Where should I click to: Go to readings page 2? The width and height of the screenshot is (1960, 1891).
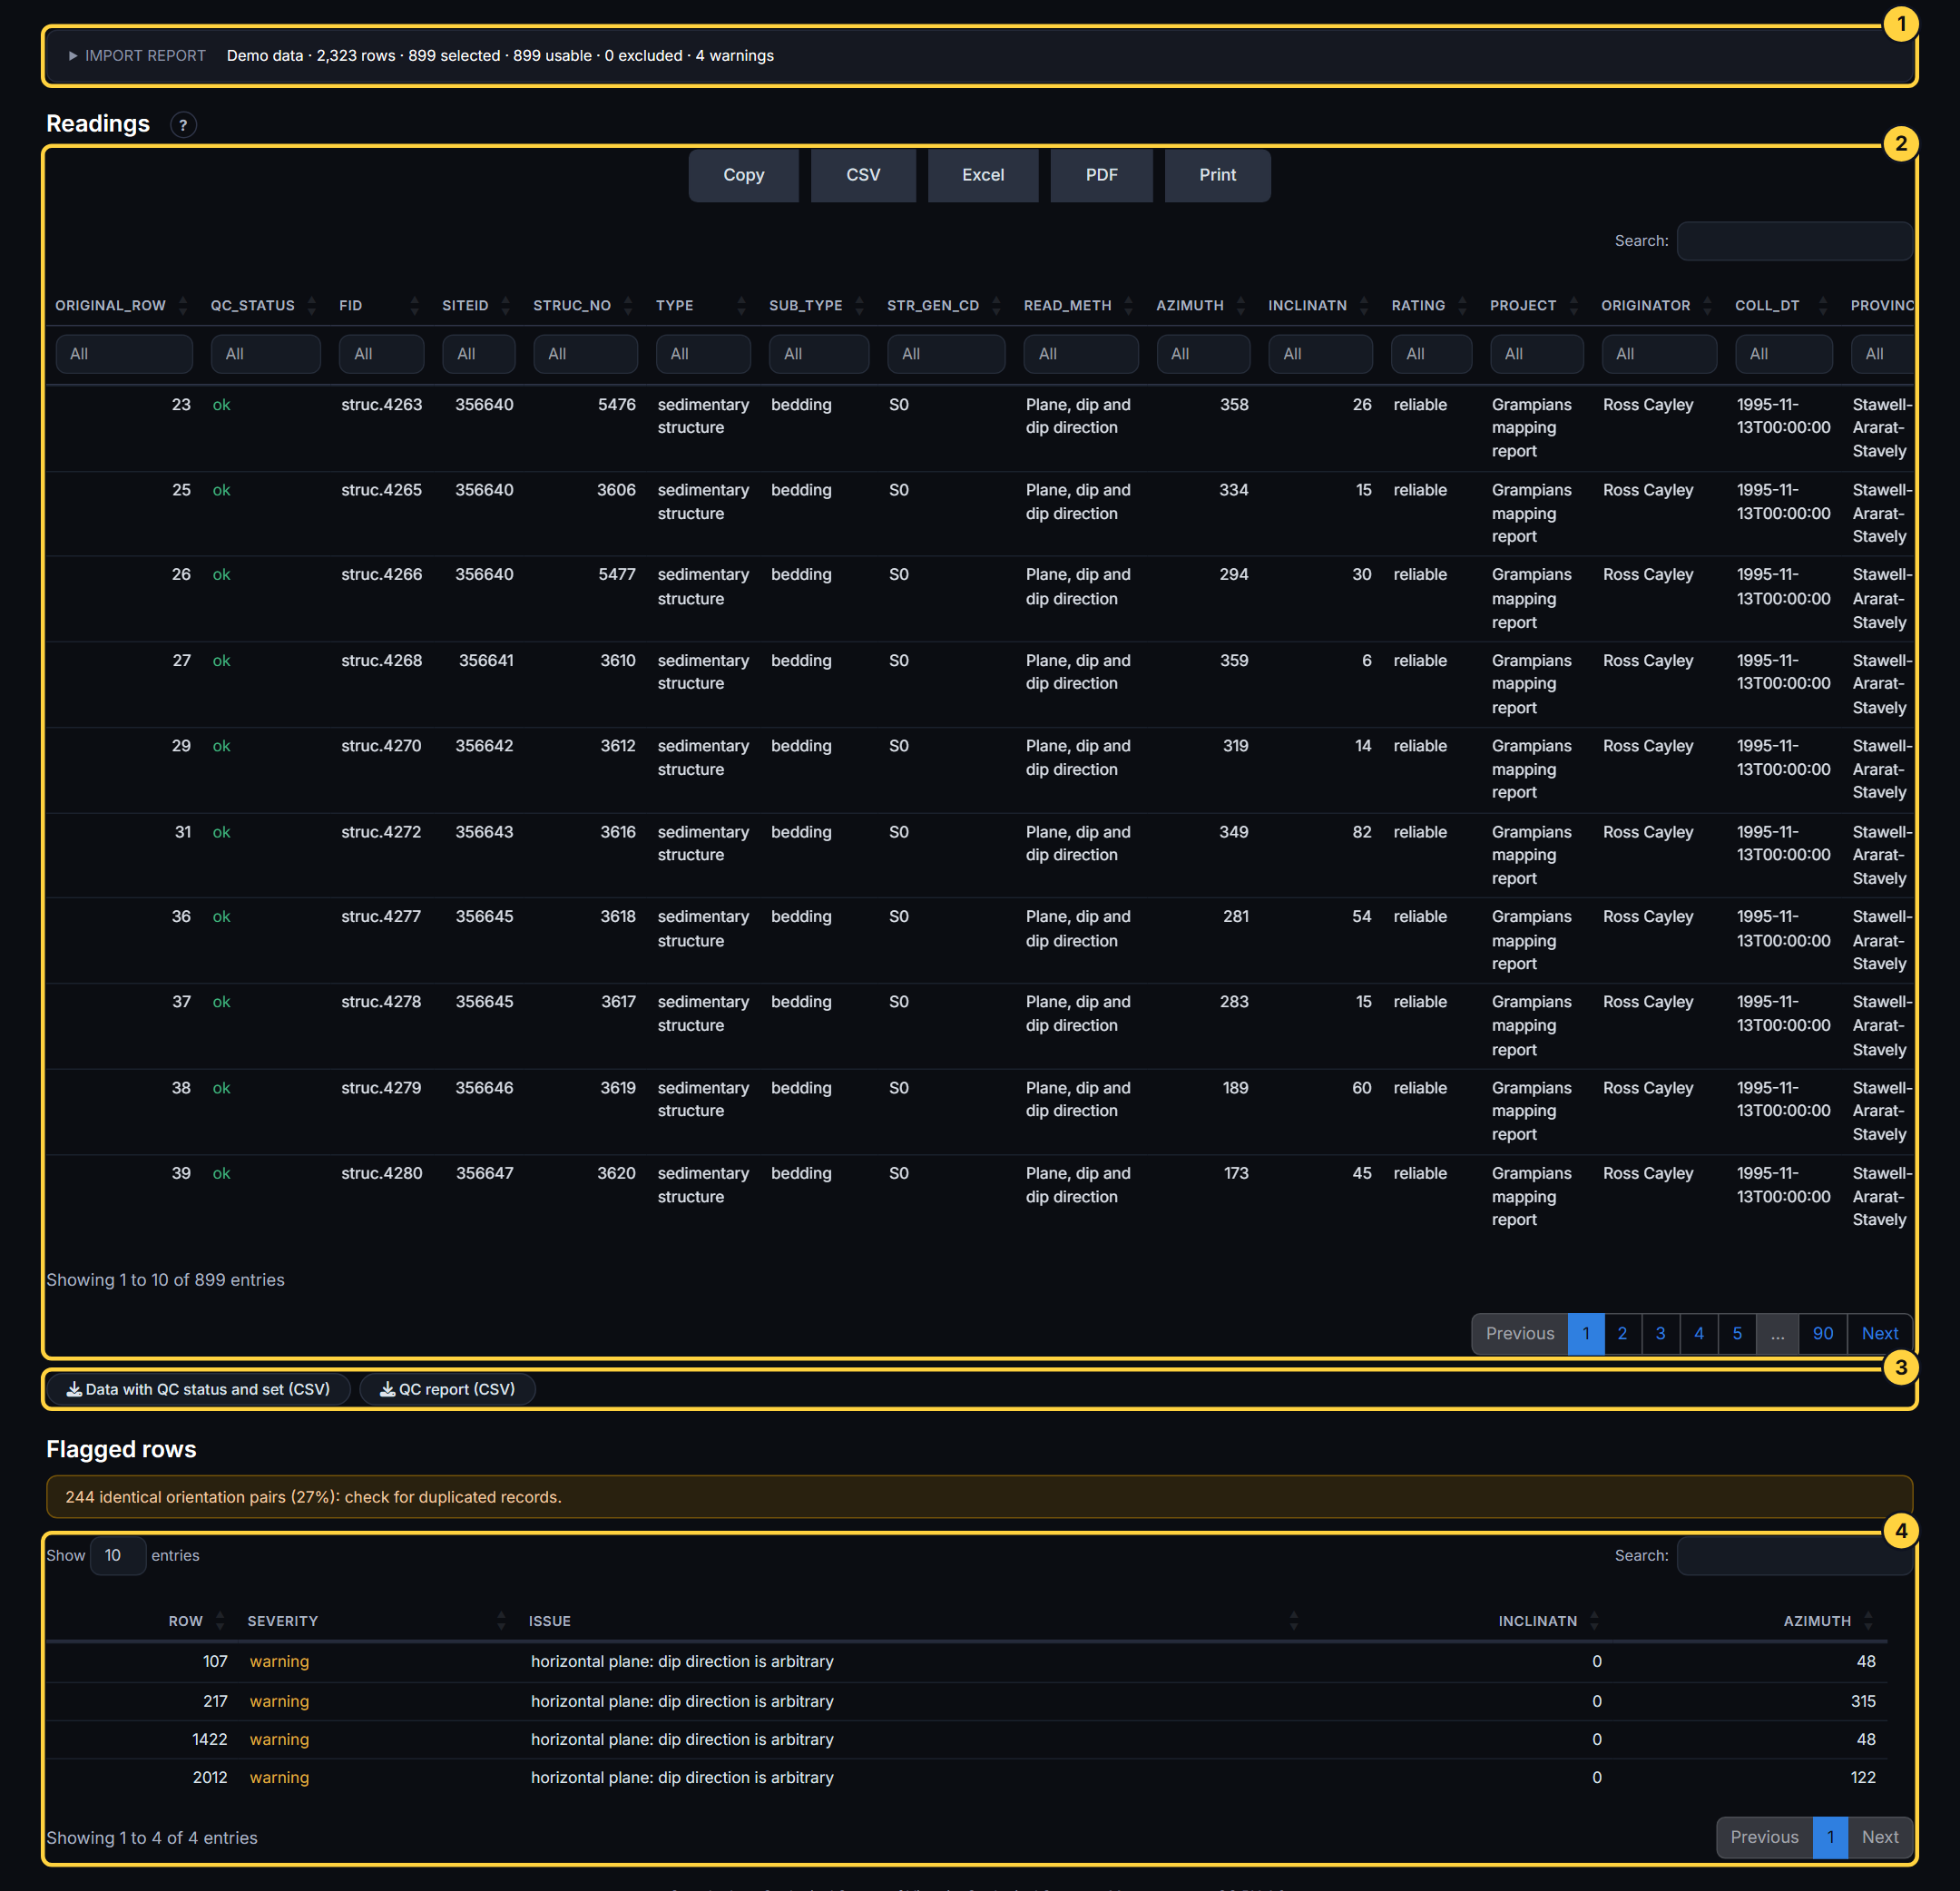(1622, 1334)
